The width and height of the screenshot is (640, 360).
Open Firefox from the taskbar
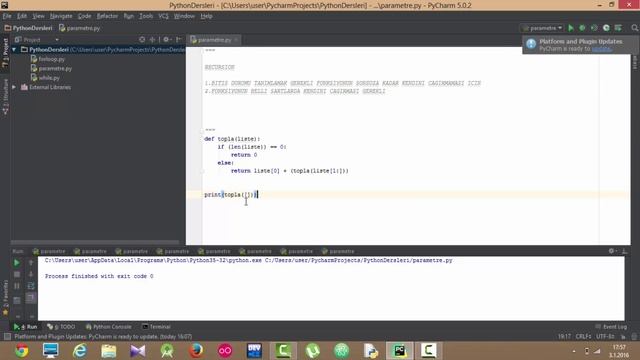coord(196,351)
